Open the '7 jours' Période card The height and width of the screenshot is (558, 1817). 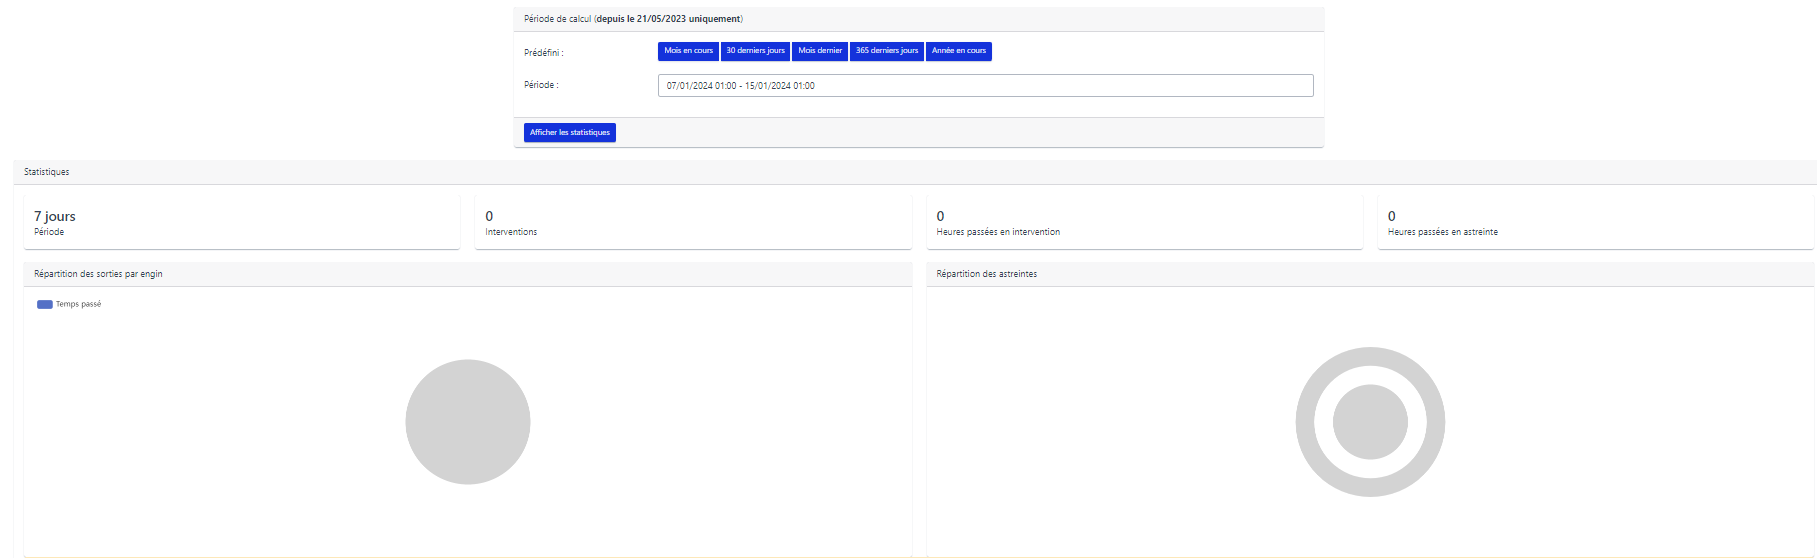tap(241, 222)
